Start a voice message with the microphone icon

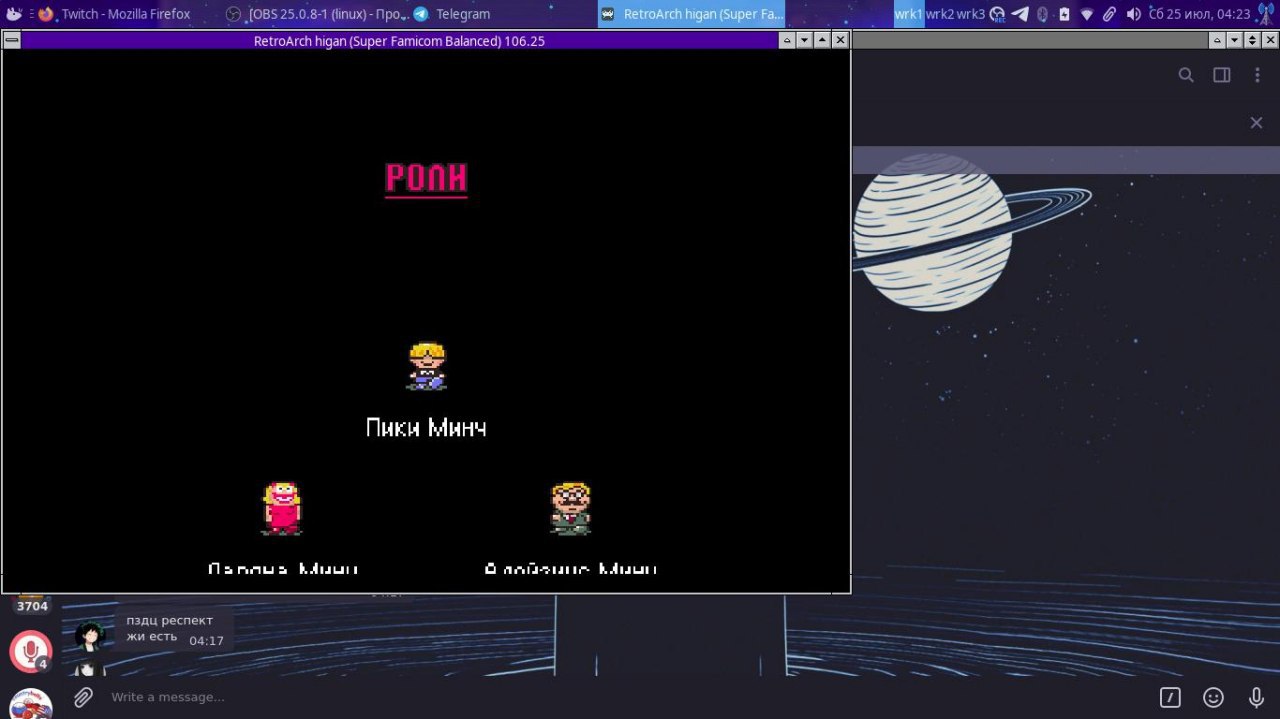pyautogui.click(x=1256, y=697)
